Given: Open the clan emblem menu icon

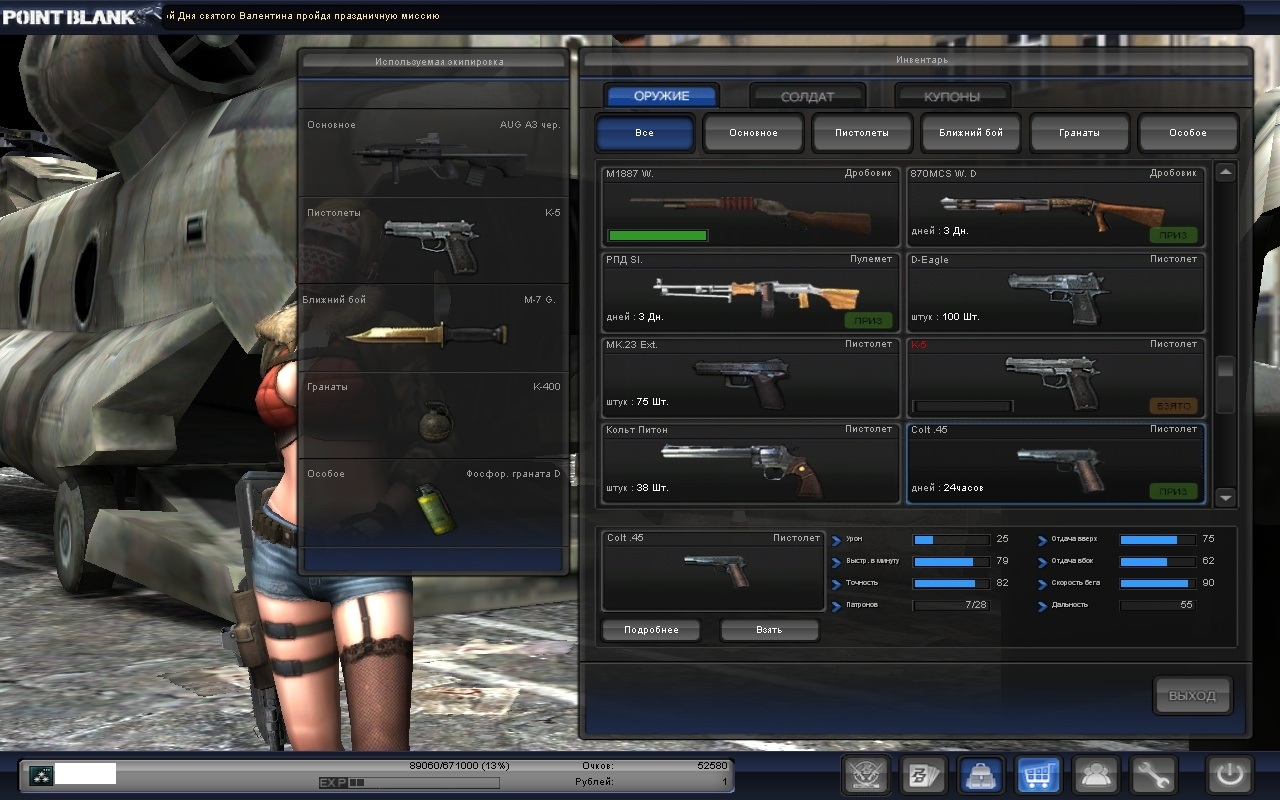Looking at the screenshot, I should [866, 775].
